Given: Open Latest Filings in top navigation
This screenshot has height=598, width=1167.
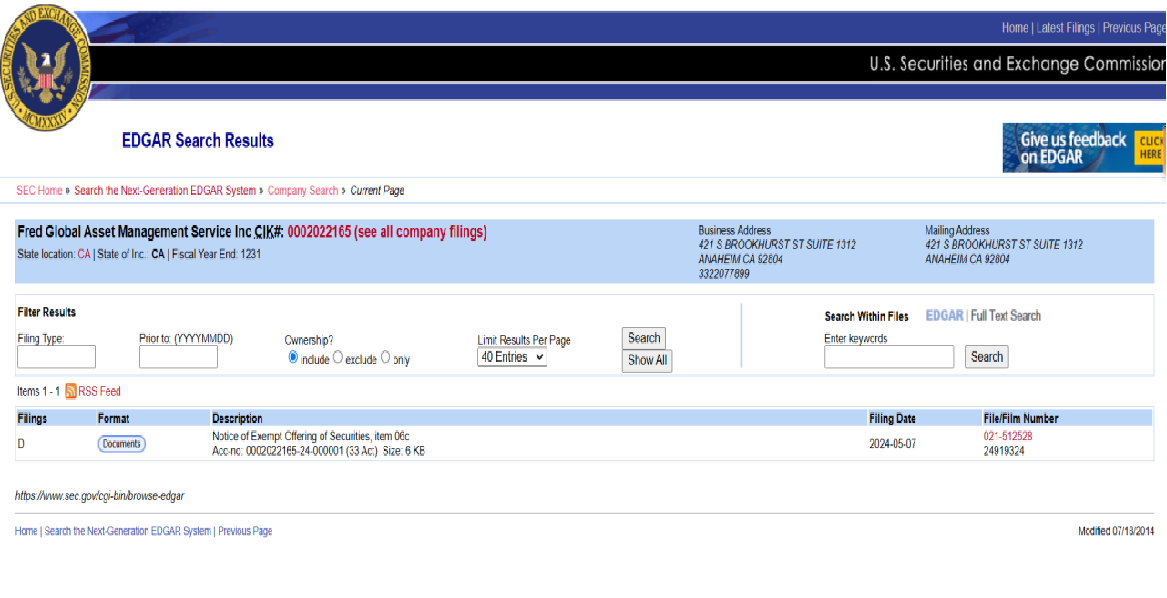Looking at the screenshot, I should [x=1065, y=28].
